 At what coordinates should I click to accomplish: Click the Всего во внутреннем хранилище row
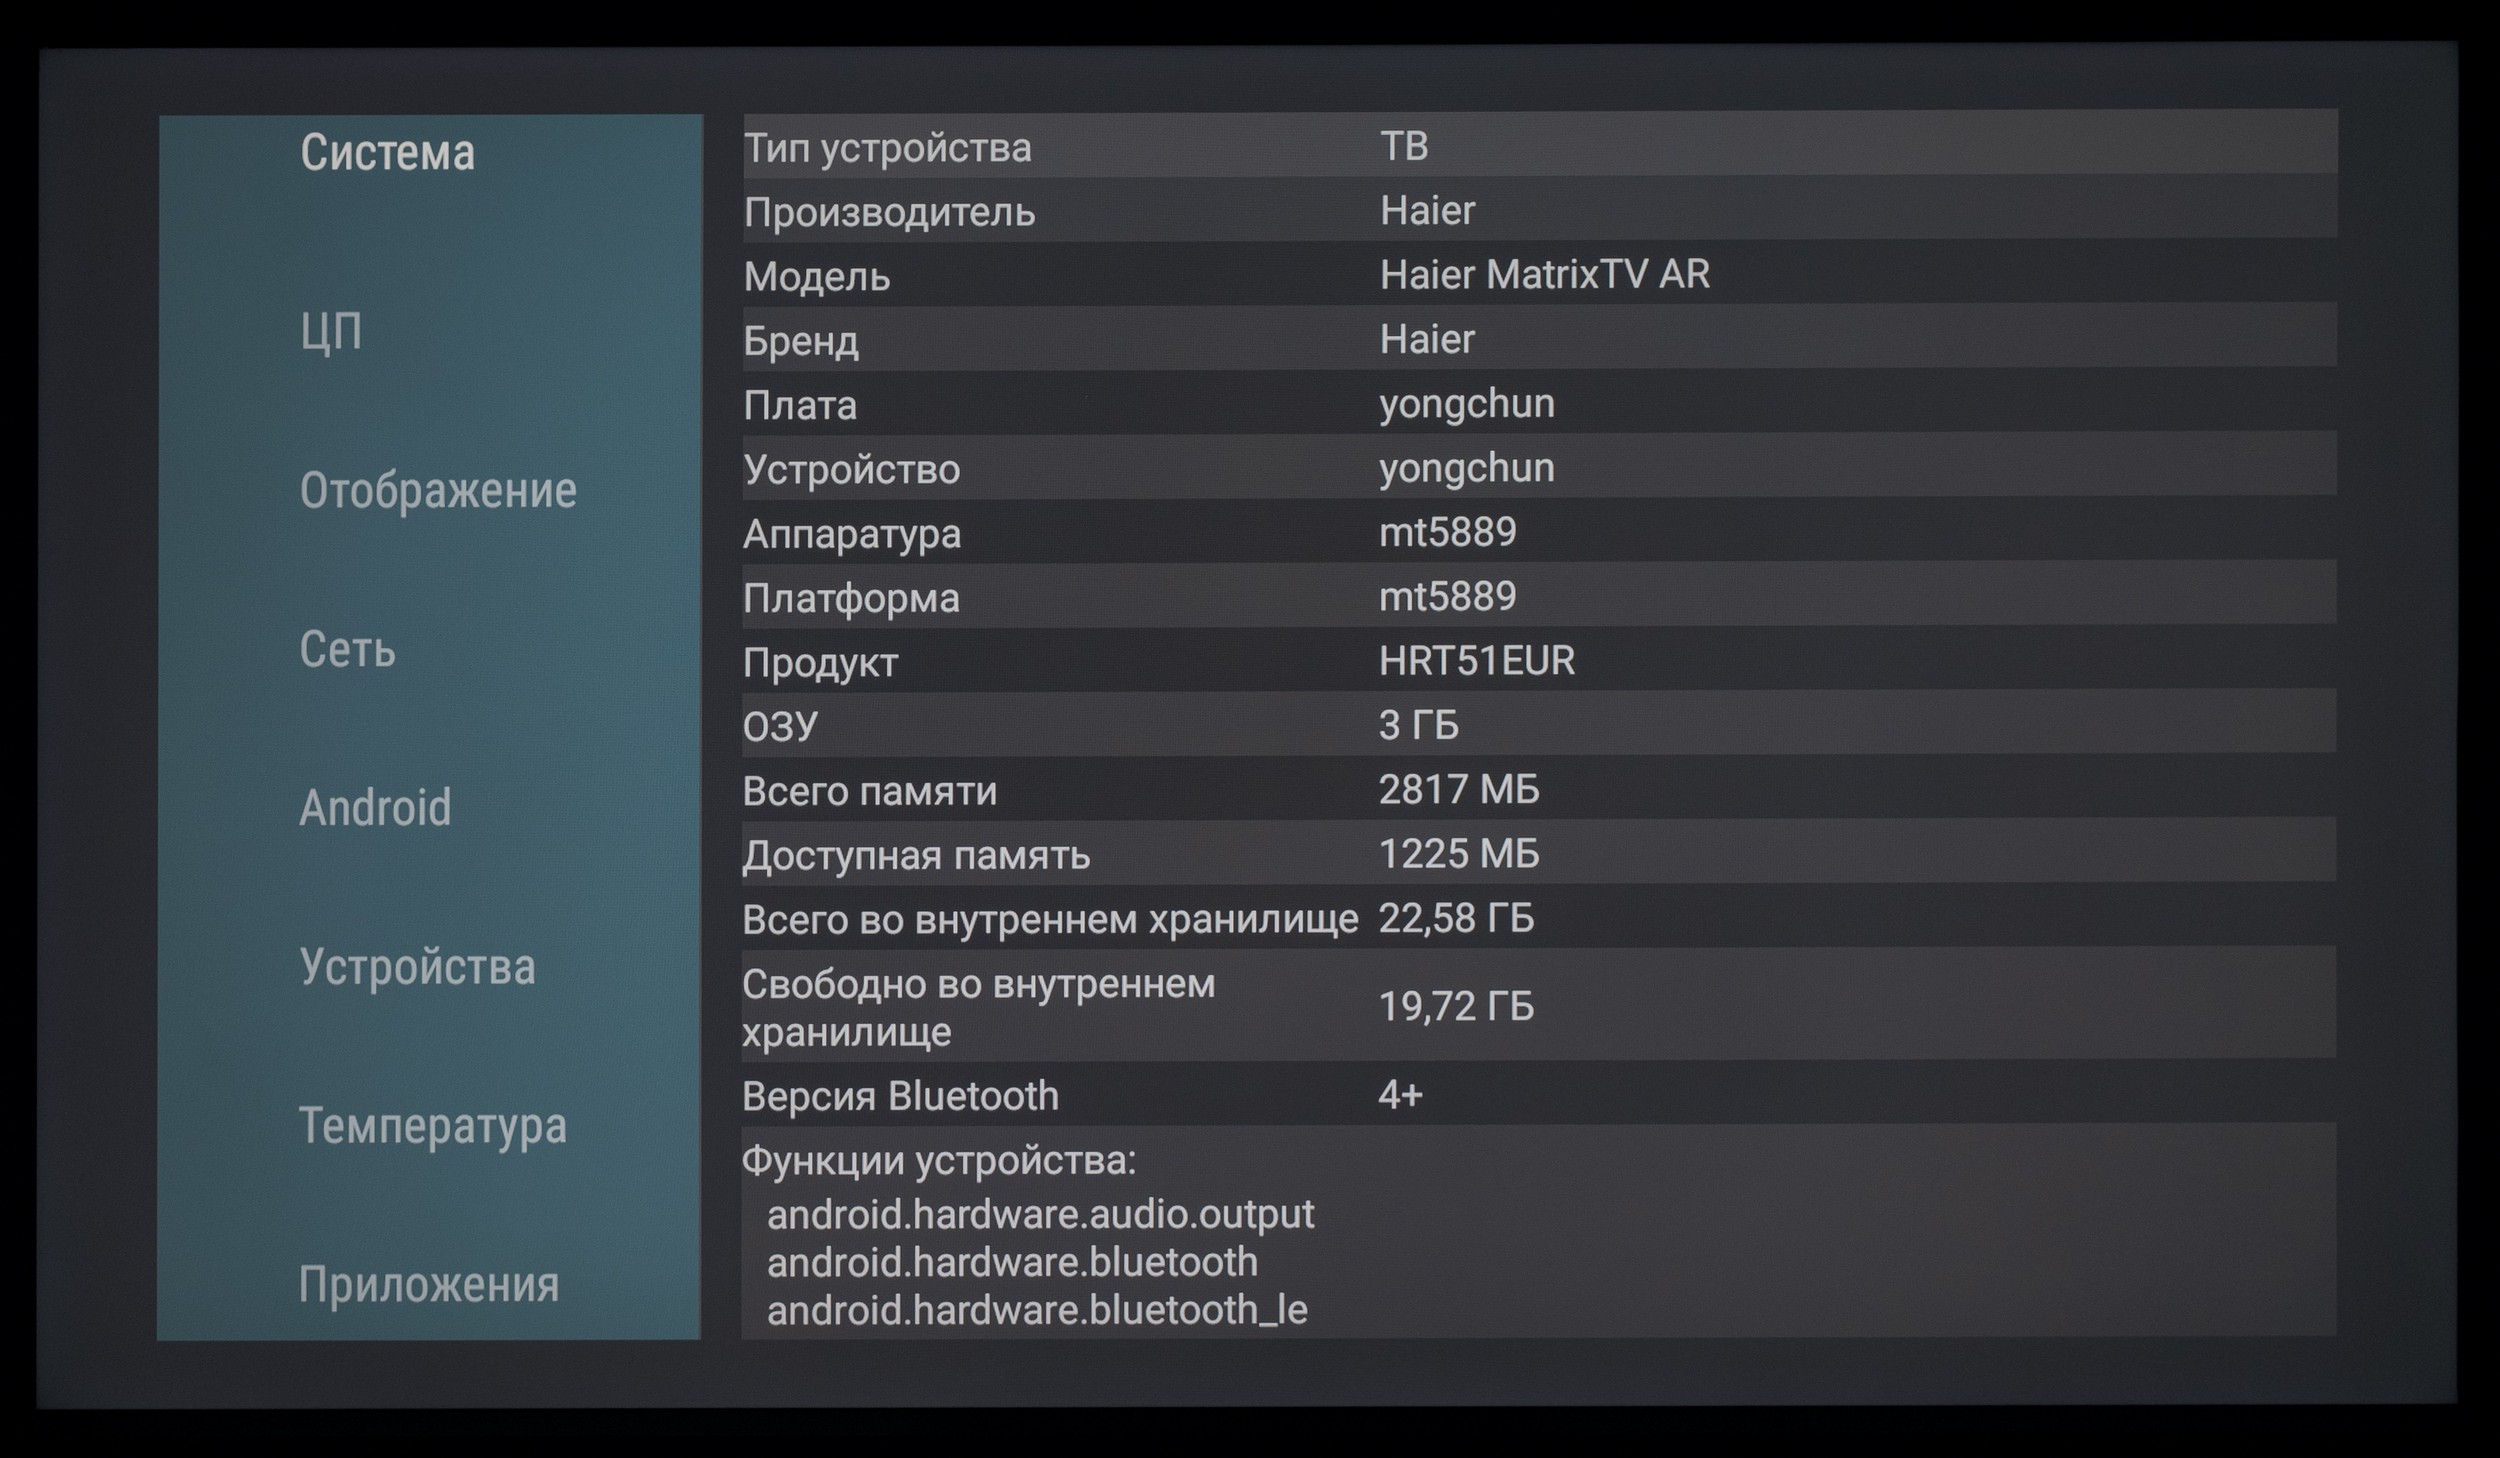[1538, 918]
